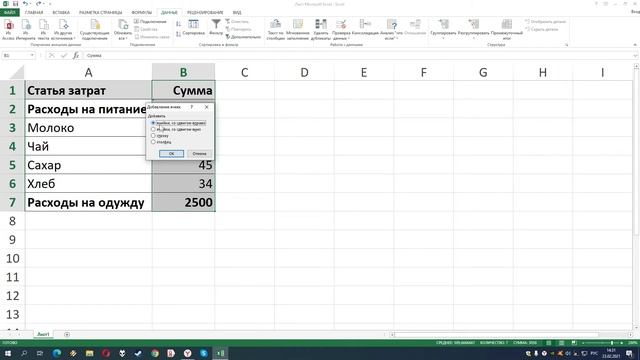Open Connections (Подключения) in the ribbon
The image size is (640, 360).
coord(150,22)
